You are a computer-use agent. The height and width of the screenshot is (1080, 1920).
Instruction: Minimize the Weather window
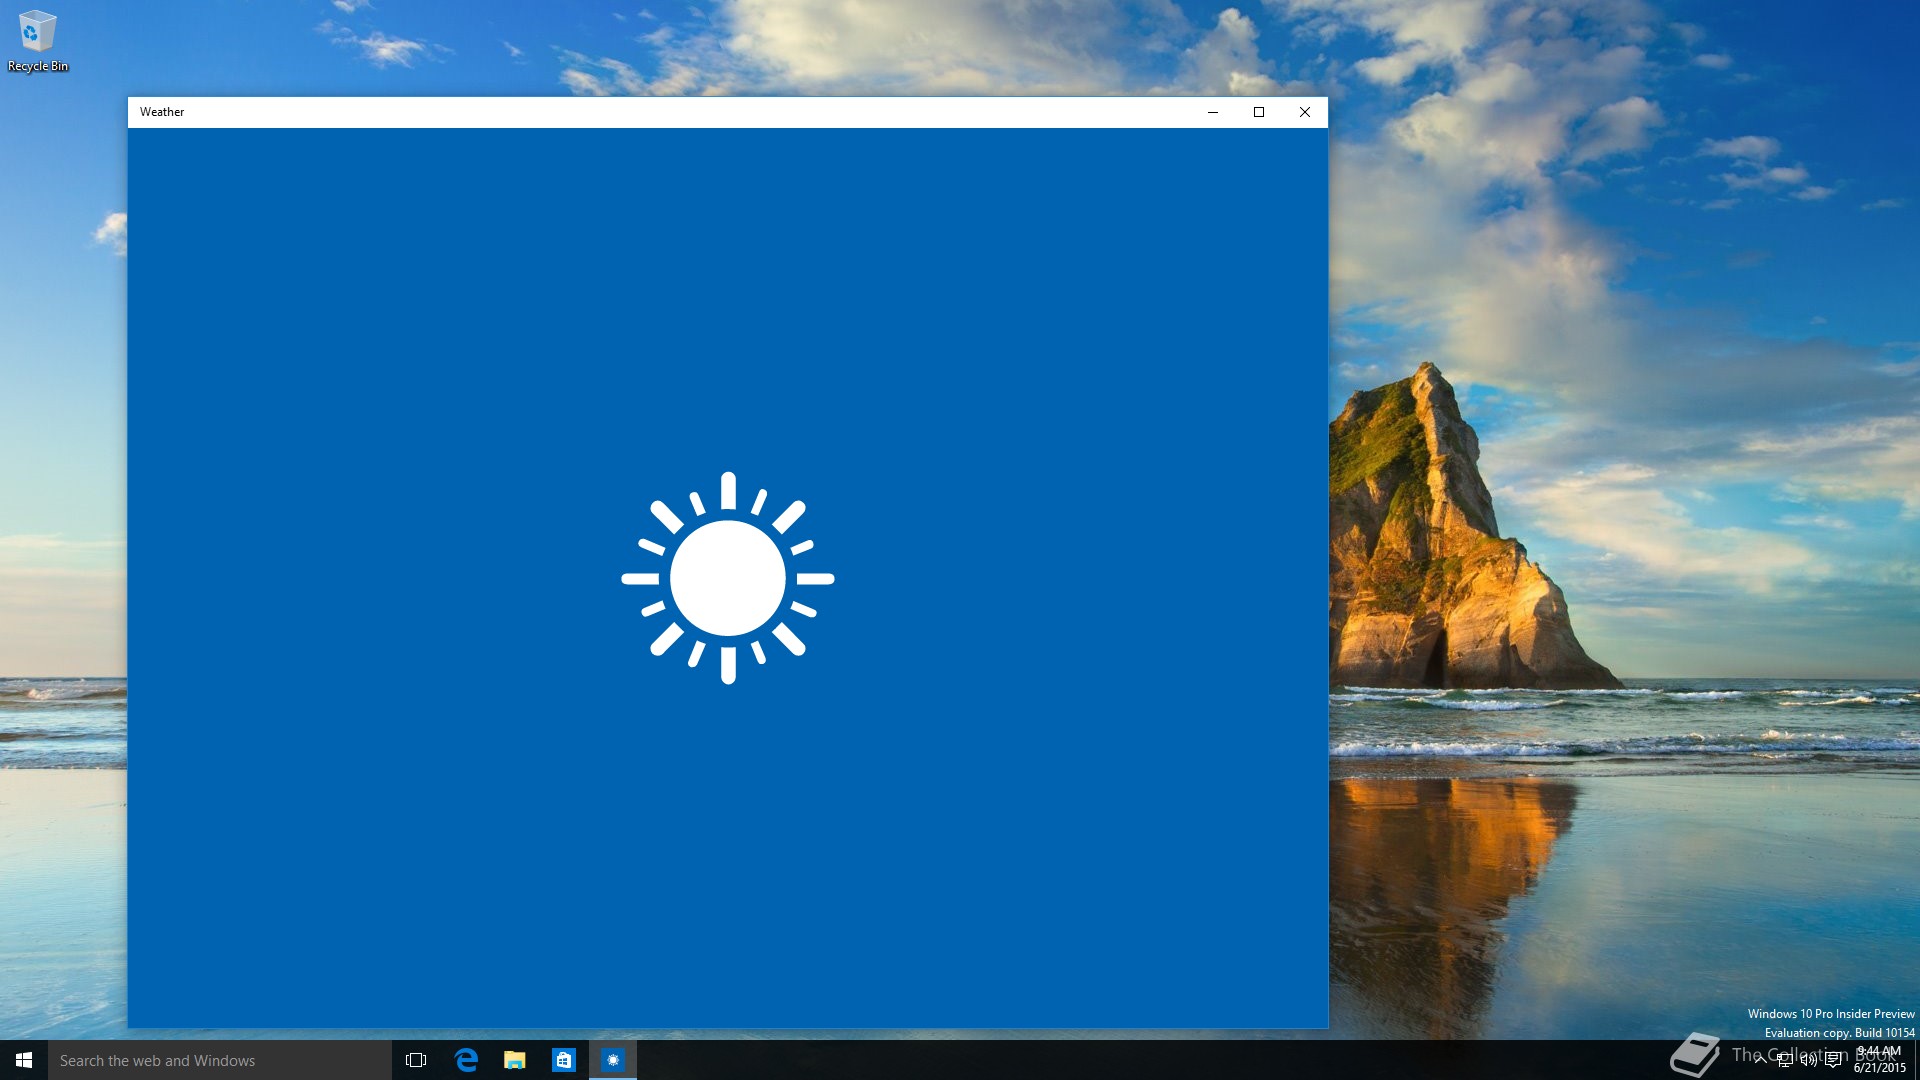pyautogui.click(x=1213, y=112)
